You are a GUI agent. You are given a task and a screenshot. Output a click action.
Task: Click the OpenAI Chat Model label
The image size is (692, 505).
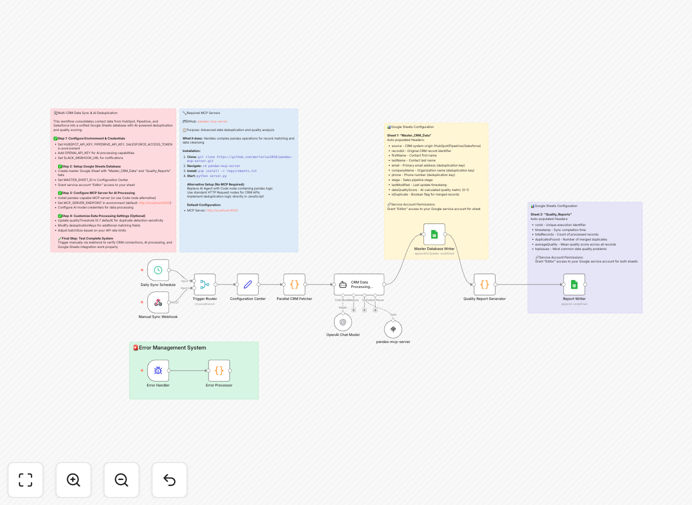[x=343, y=335]
